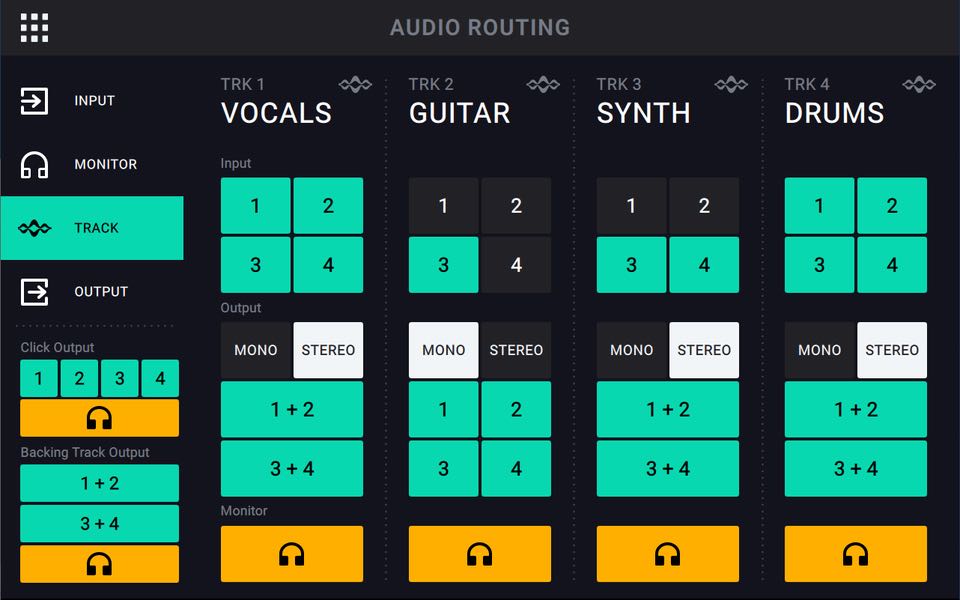Toggle headphone monitor for Synth track
Image resolution: width=960 pixels, height=600 pixels.
[667, 554]
